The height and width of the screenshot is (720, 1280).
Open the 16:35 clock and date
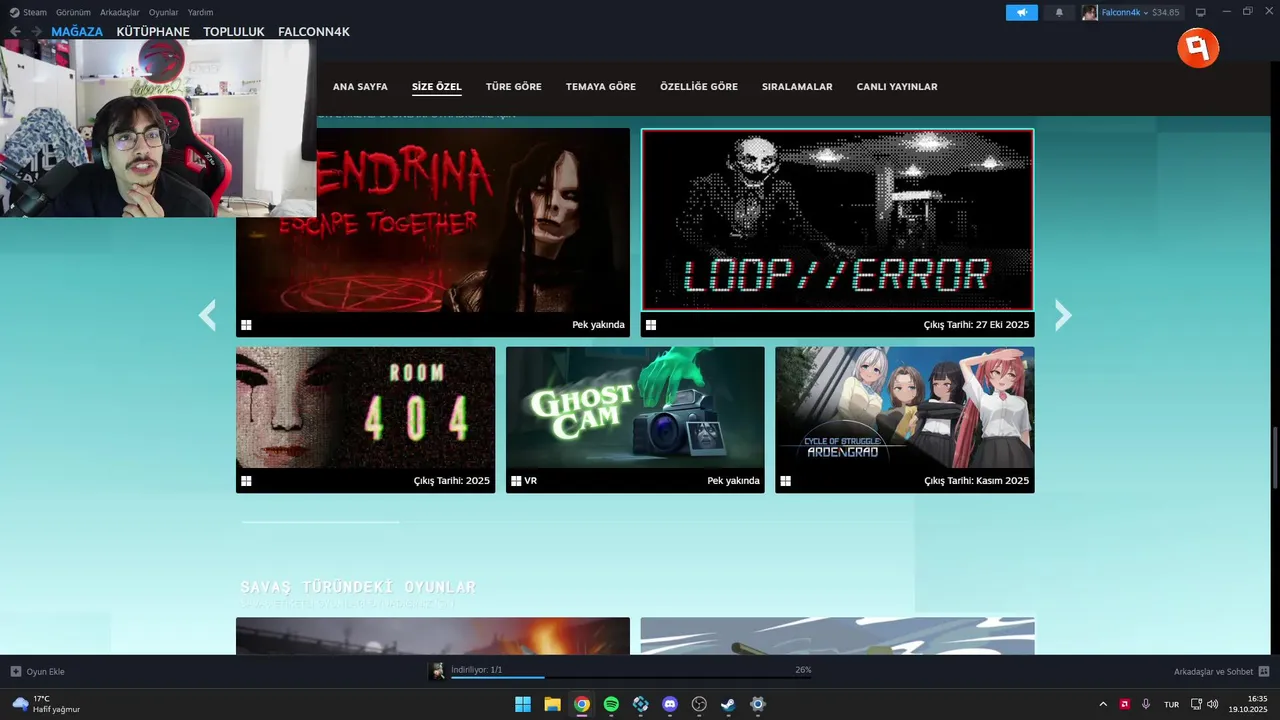tap(1248, 704)
